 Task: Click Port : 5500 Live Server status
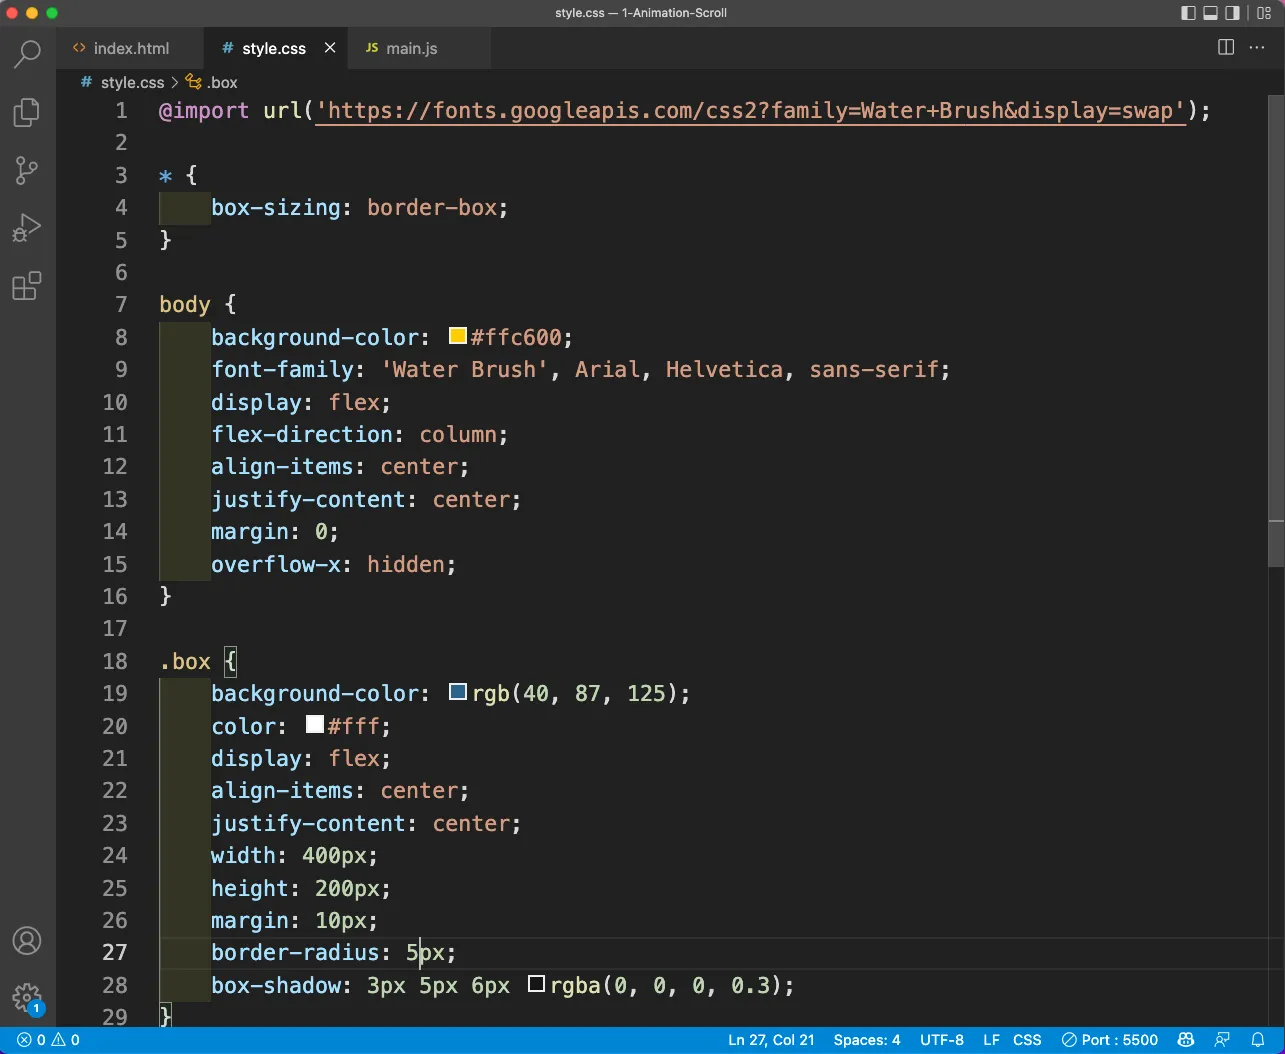1110,1040
